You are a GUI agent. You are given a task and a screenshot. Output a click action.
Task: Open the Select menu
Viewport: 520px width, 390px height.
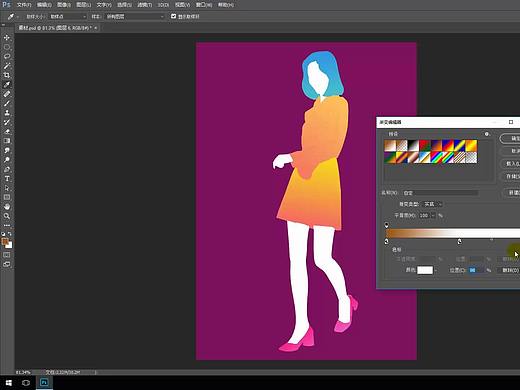[x=124, y=5]
